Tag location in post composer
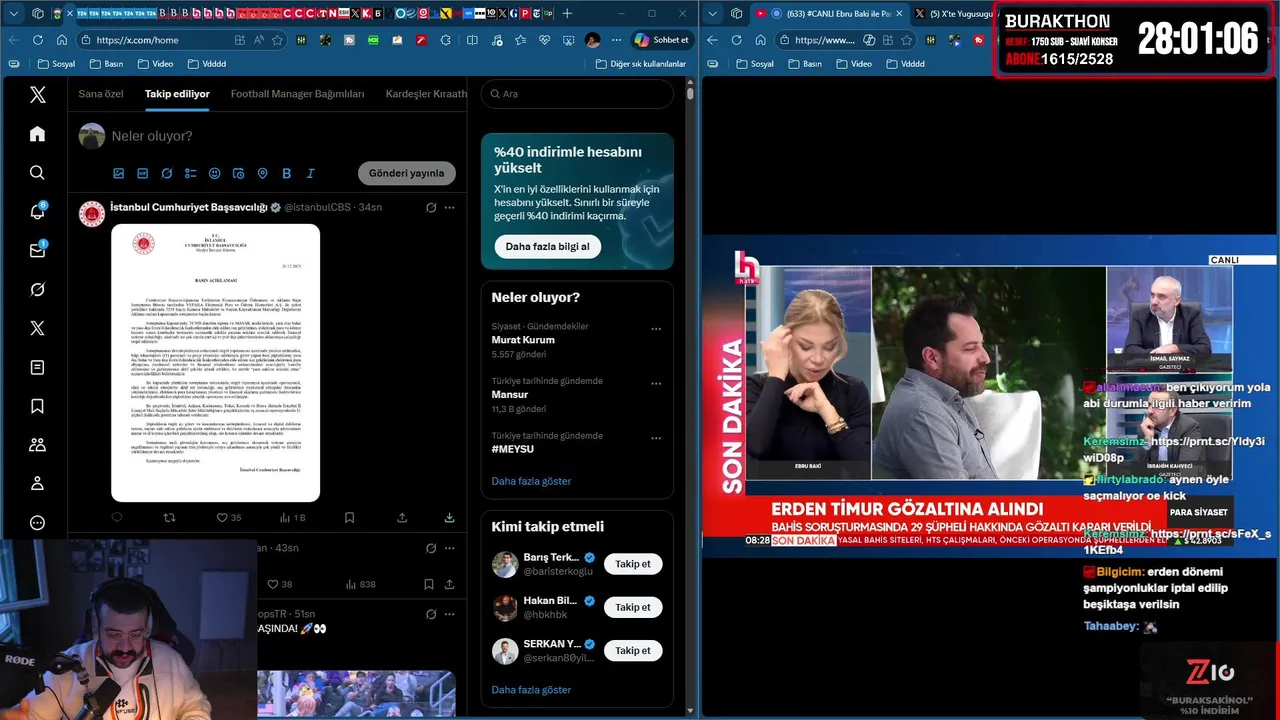 (x=262, y=173)
